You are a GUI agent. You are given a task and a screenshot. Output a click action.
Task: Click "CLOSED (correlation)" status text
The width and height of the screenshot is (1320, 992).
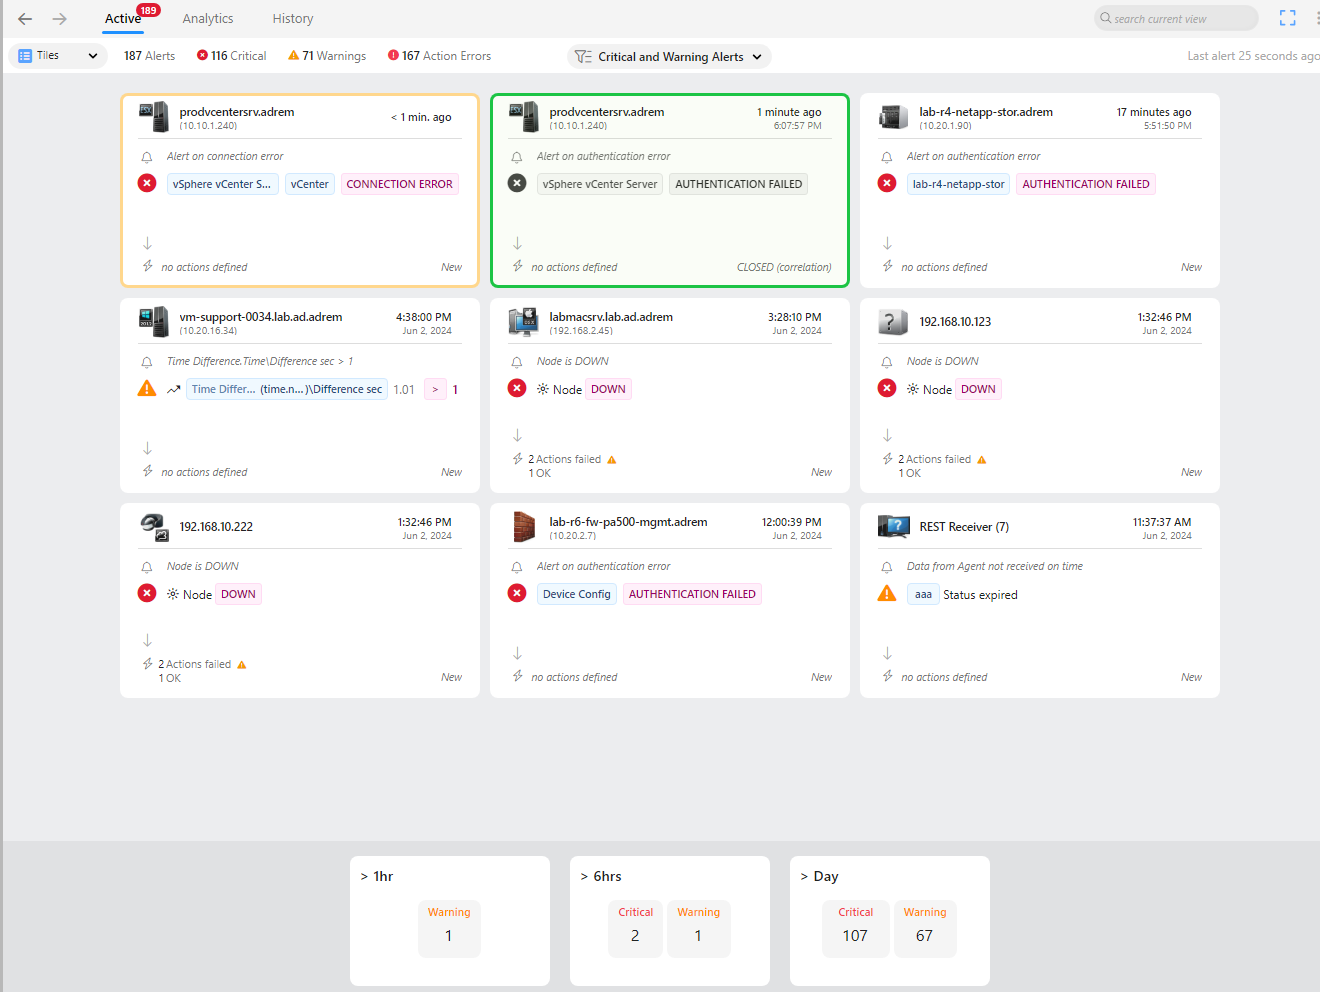(x=784, y=267)
